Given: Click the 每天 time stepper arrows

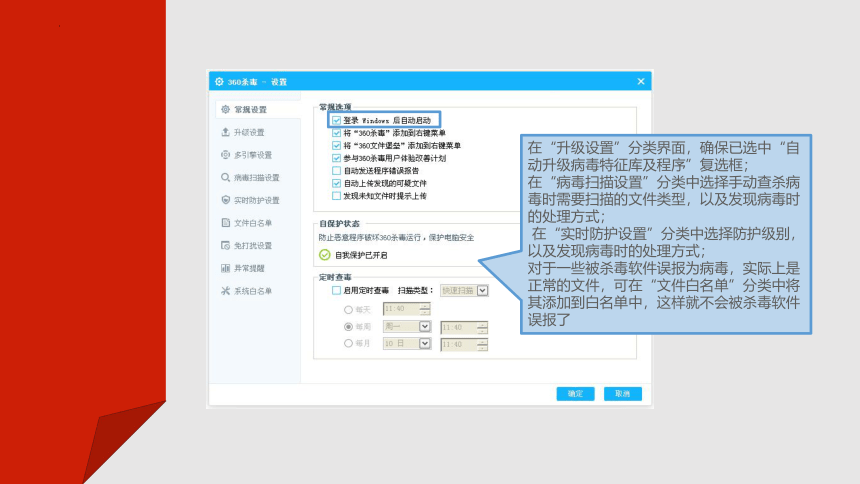Looking at the screenshot, I should tap(425, 309).
